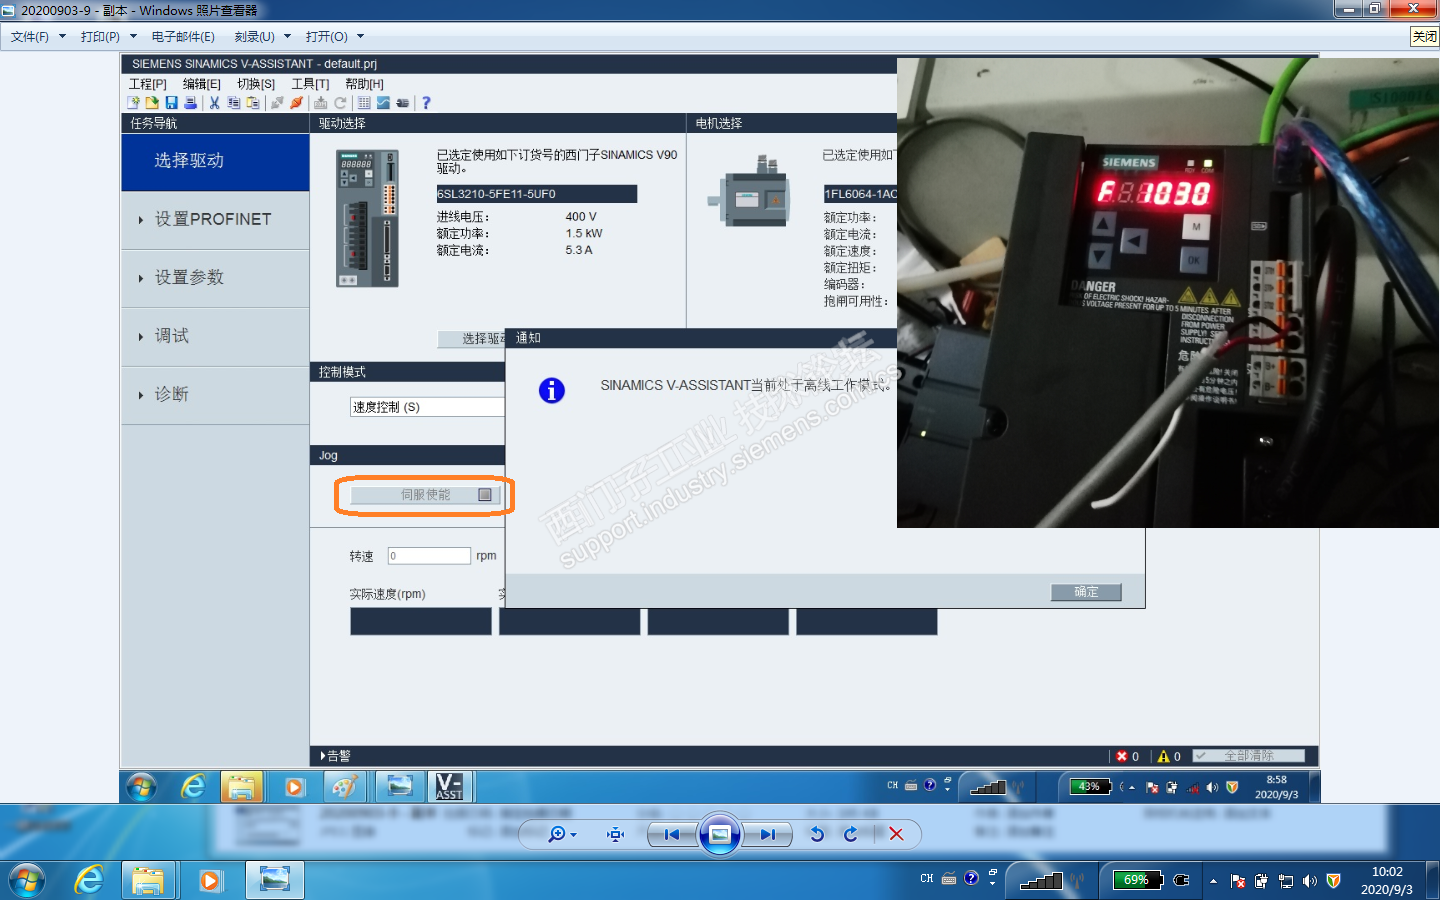Click the save-to-ROM icon in V-ASSISTANT toolbar
The image size is (1440, 900).
pyautogui.click(x=321, y=103)
